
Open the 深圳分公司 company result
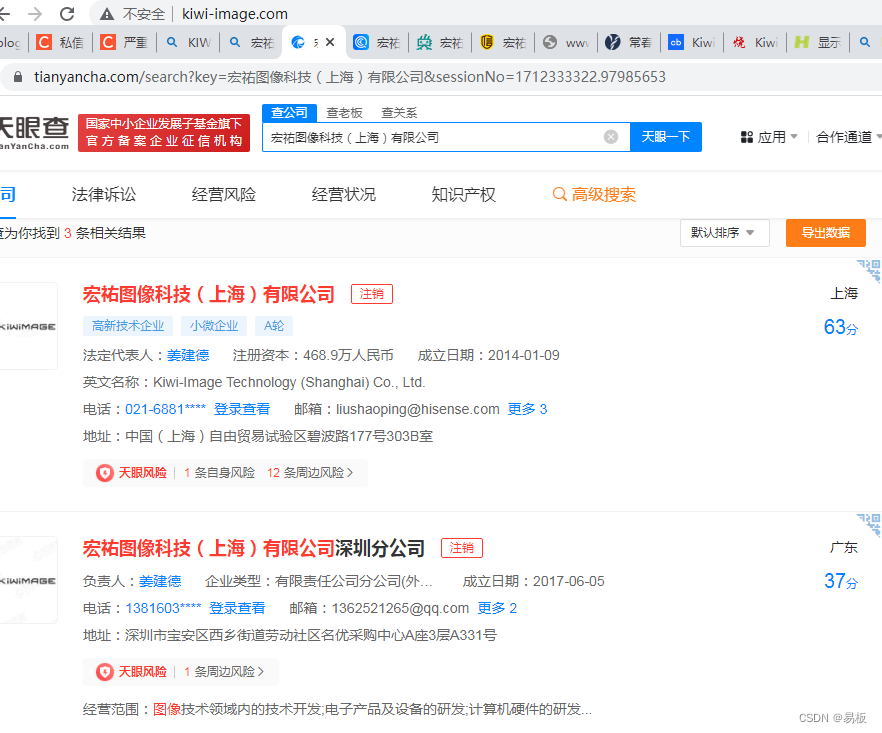254,548
